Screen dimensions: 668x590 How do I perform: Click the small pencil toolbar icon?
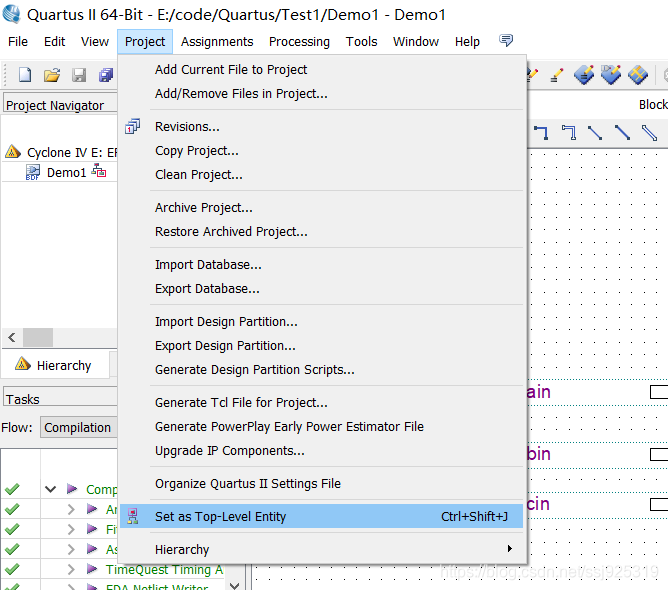click(x=556, y=75)
